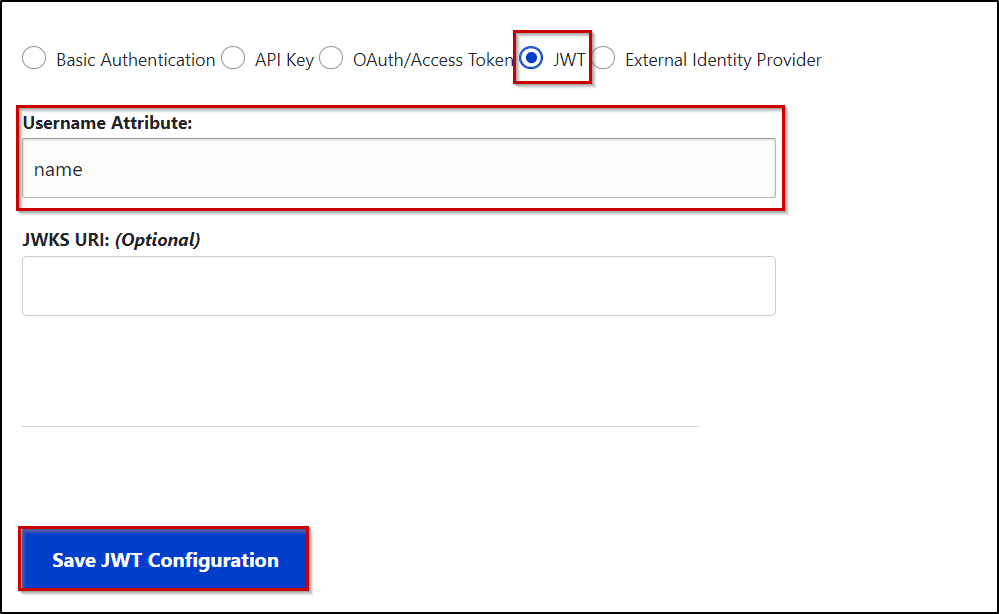
Task: Focus the Username Attribute input field
Action: [x=398, y=169]
